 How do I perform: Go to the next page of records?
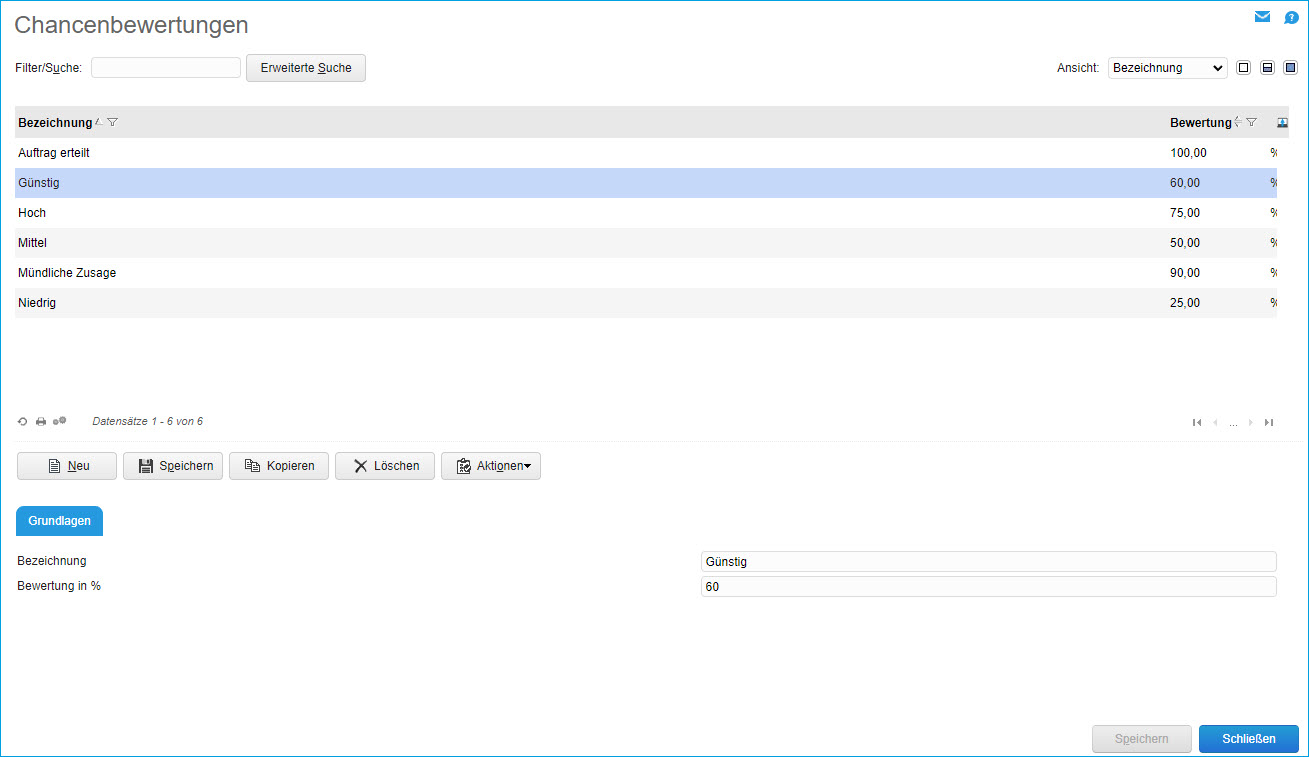[1251, 423]
